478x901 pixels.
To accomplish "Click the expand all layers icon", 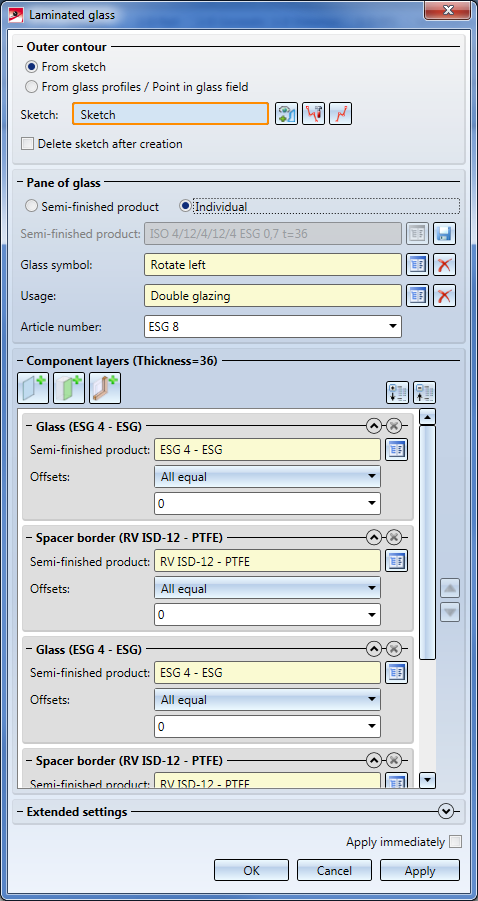I will 398,392.
